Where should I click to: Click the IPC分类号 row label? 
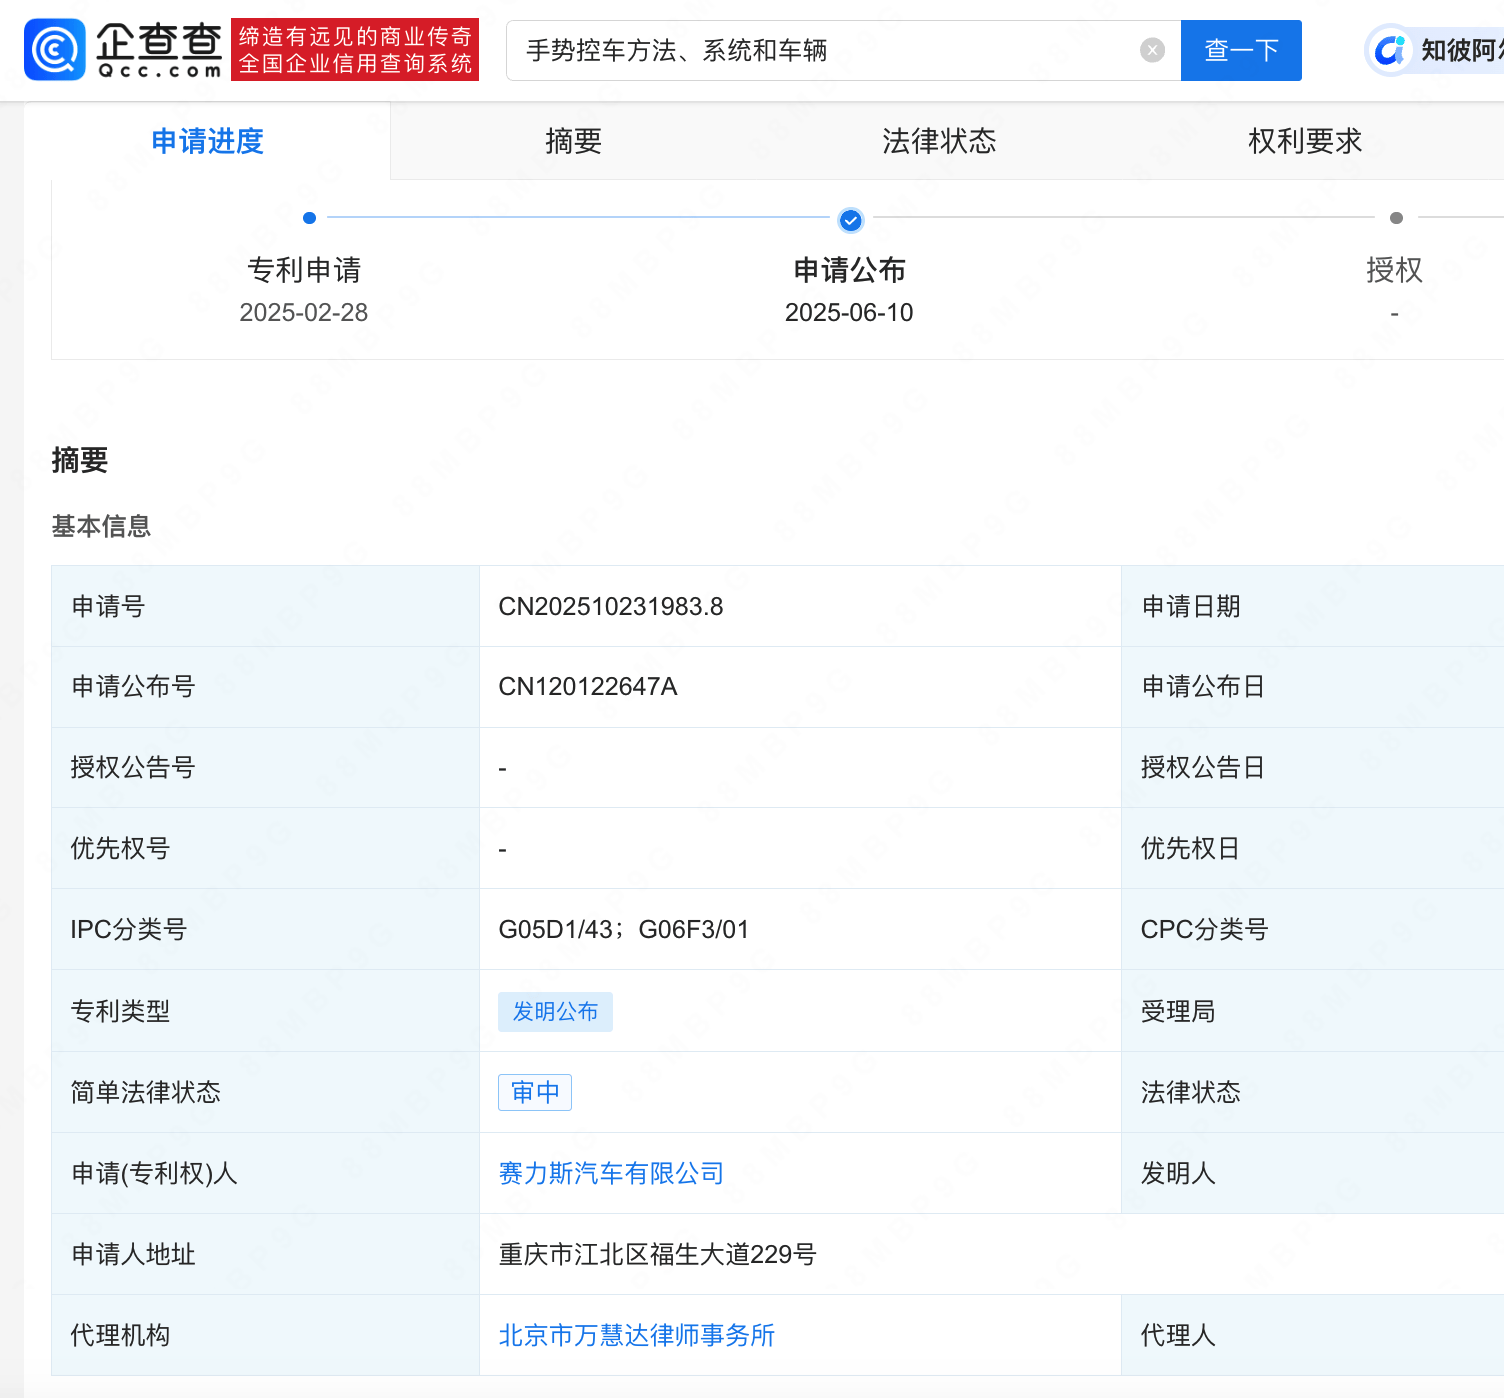(129, 929)
